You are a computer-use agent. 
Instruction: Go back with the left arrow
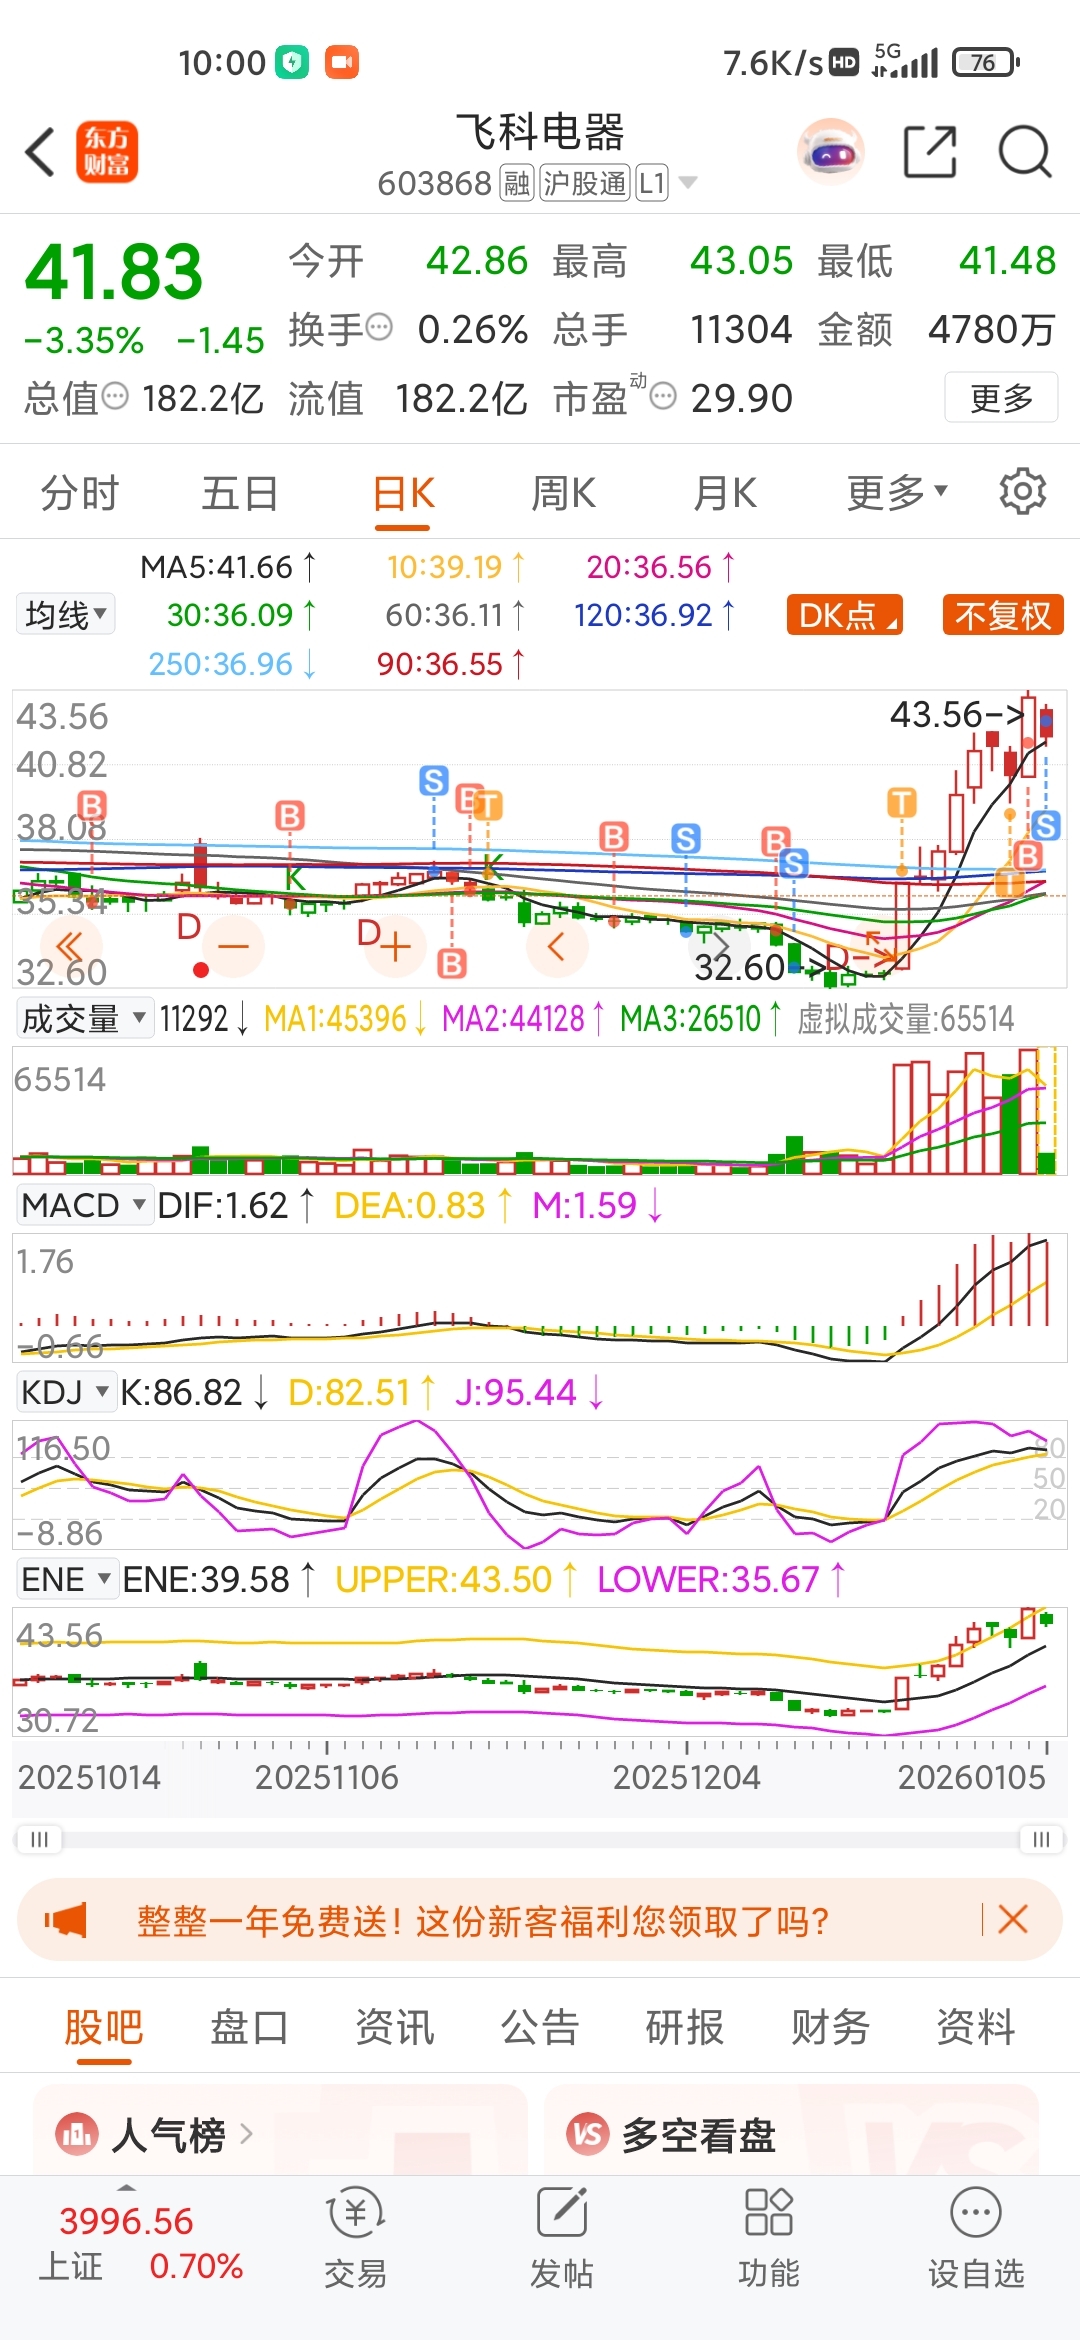coord(40,152)
